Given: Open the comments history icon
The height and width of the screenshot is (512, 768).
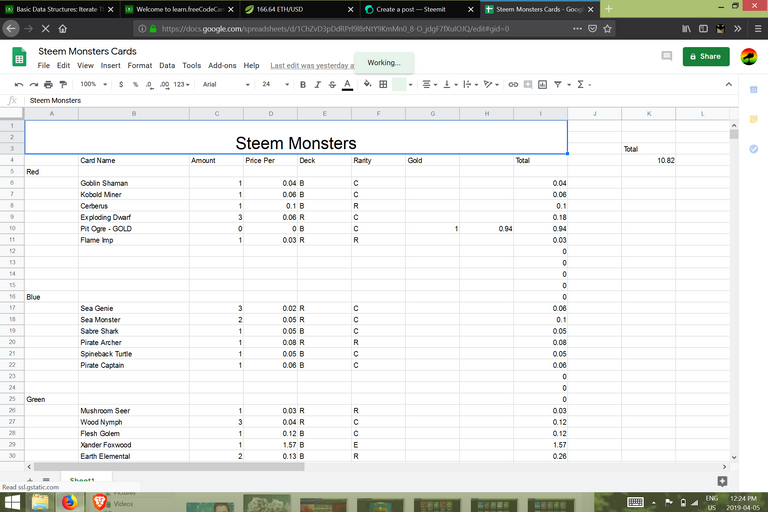Looking at the screenshot, I should [667, 56].
